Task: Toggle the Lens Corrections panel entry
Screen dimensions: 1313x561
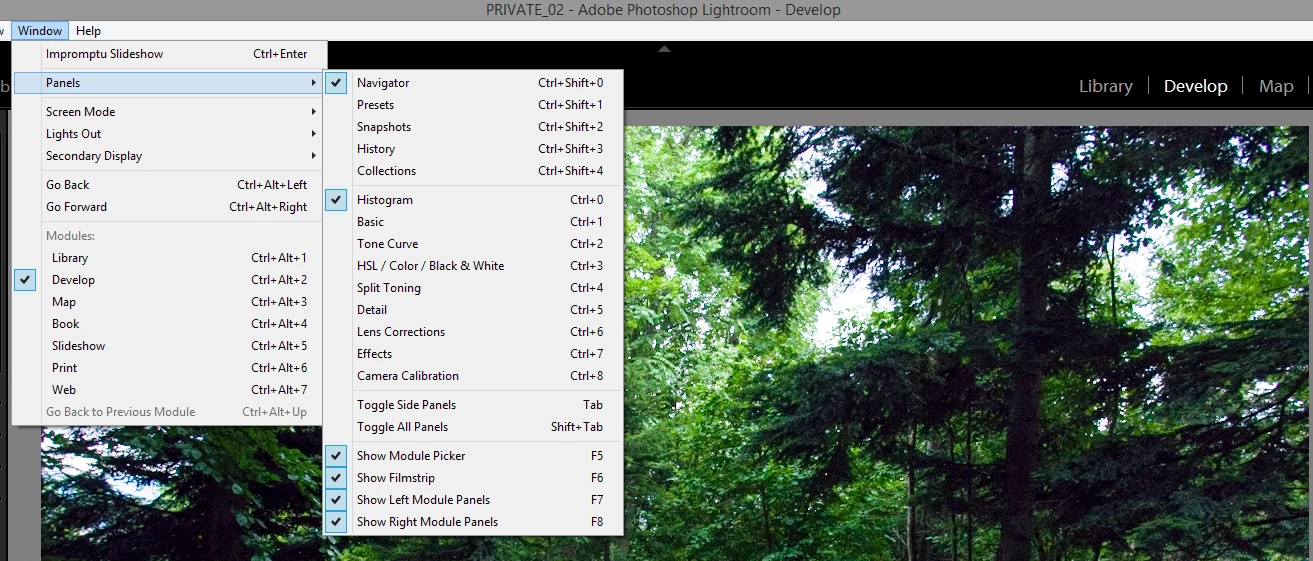Action: click(473, 332)
